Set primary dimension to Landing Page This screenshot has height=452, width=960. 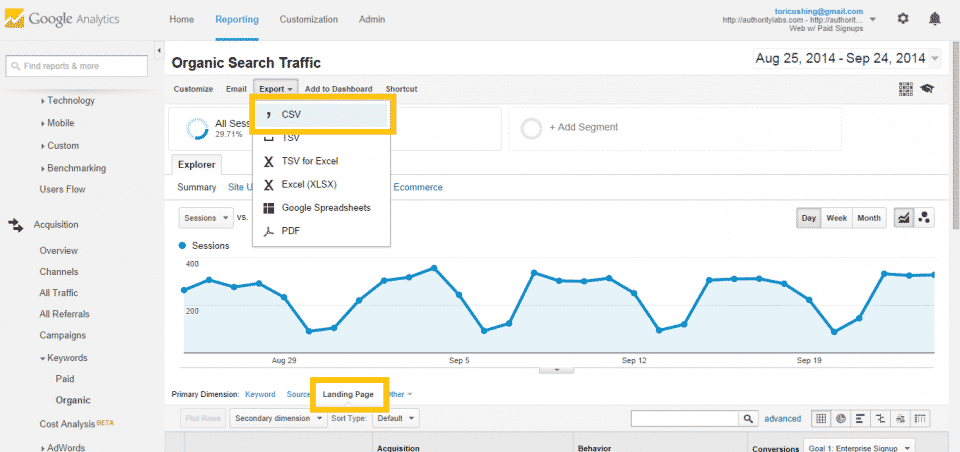click(348, 394)
